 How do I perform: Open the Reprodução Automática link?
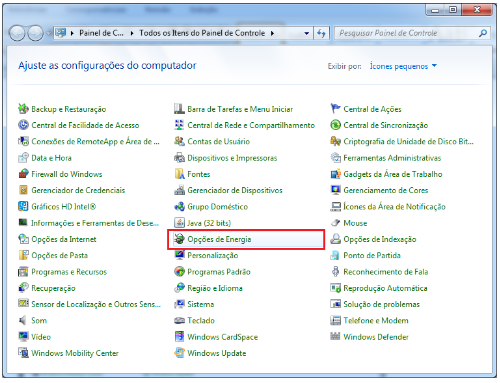click(385, 288)
